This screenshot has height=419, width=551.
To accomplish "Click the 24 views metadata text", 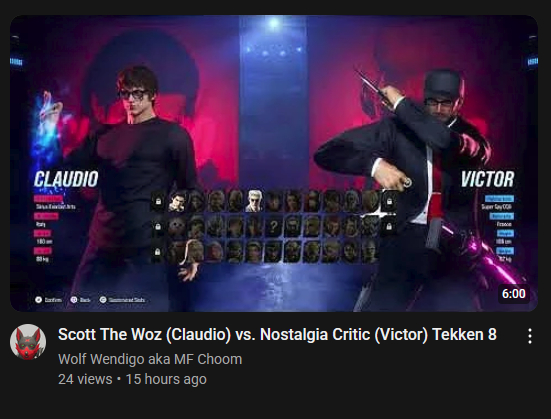I will tap(85, 379).
